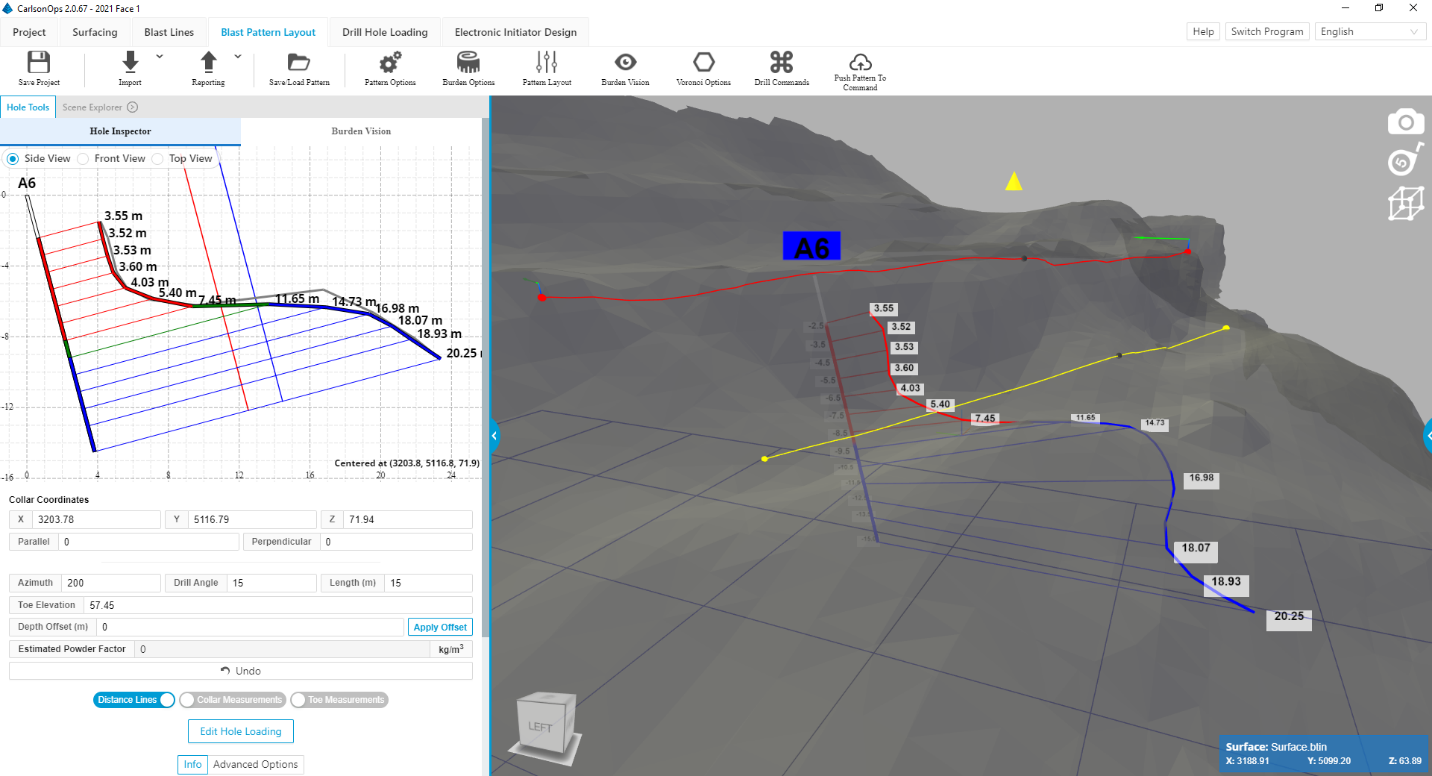Click the Depth Offset (m) field
Viewport: 1432px width, 776px height.
point(249,627)
